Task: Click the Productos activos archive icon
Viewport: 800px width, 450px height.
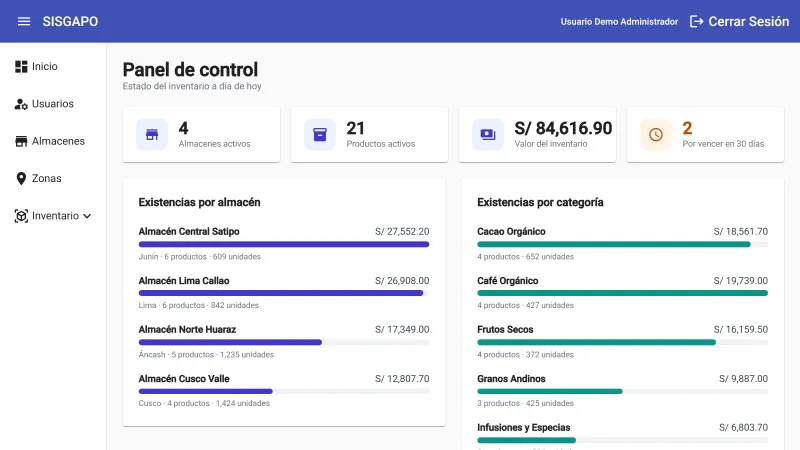Action: coord(320,135)
